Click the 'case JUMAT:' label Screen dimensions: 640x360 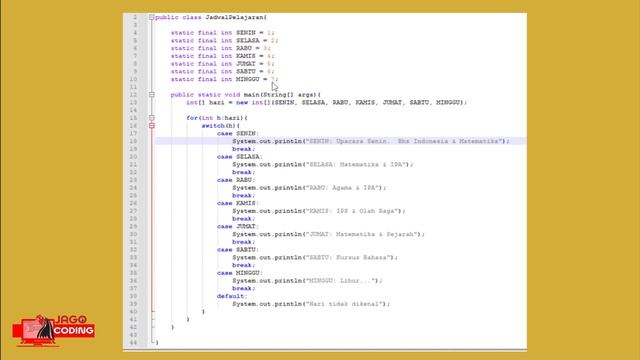pyautogui.click(x=238, y=227)
